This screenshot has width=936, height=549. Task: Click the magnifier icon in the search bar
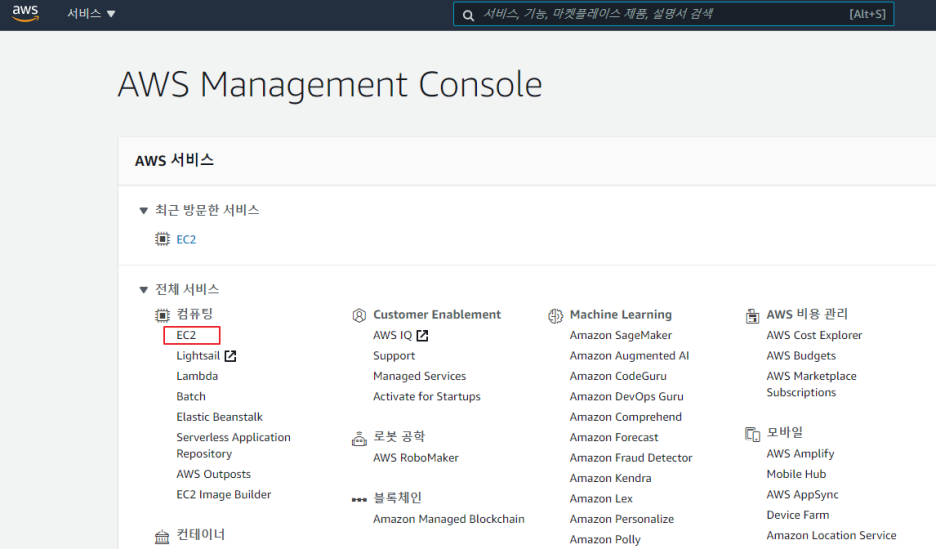[469, 16]
